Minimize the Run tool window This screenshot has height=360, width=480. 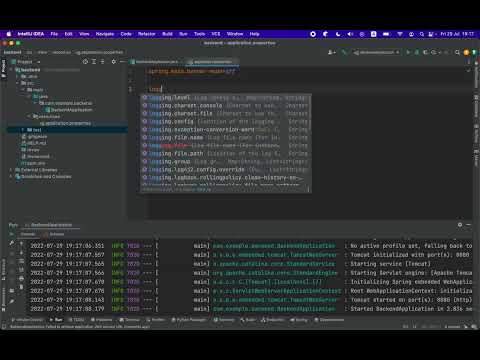(468, 225)
